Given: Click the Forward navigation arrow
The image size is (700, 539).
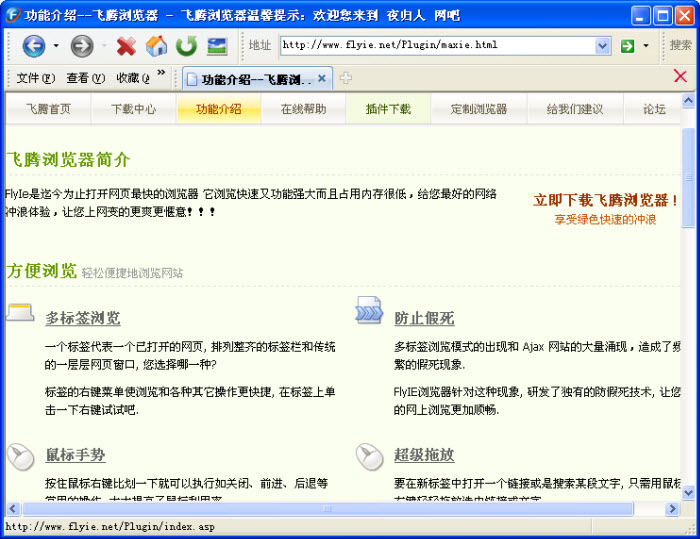Looking at the screenshot, I should [82, 46].
